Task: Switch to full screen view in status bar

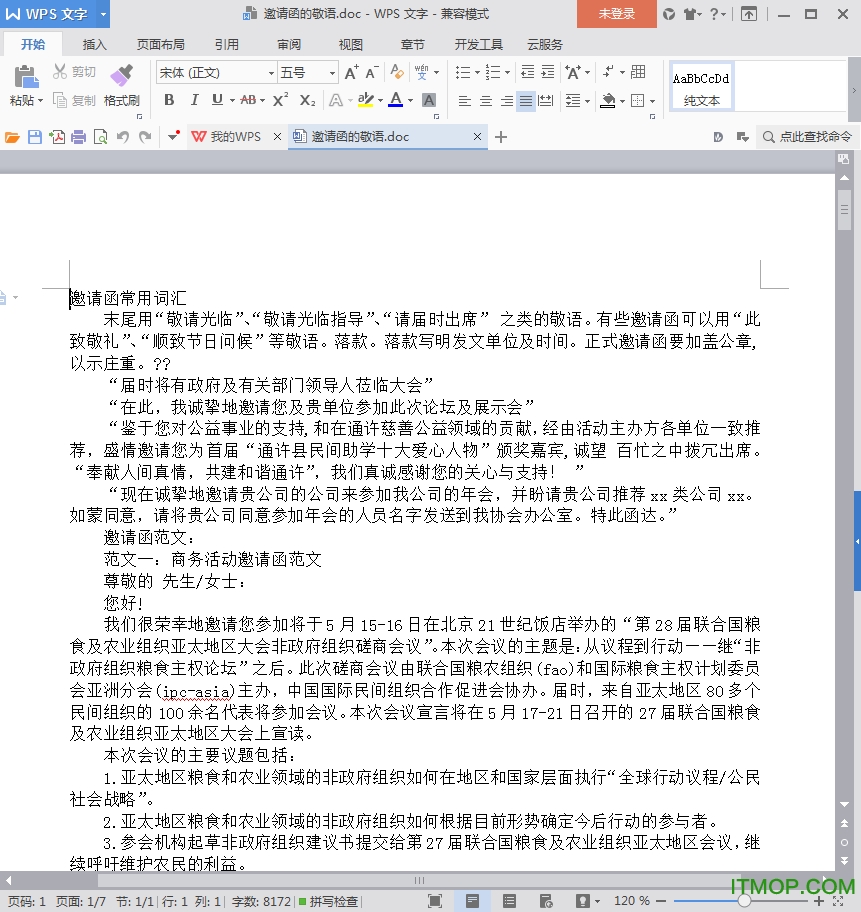Action: coord(435,901)
